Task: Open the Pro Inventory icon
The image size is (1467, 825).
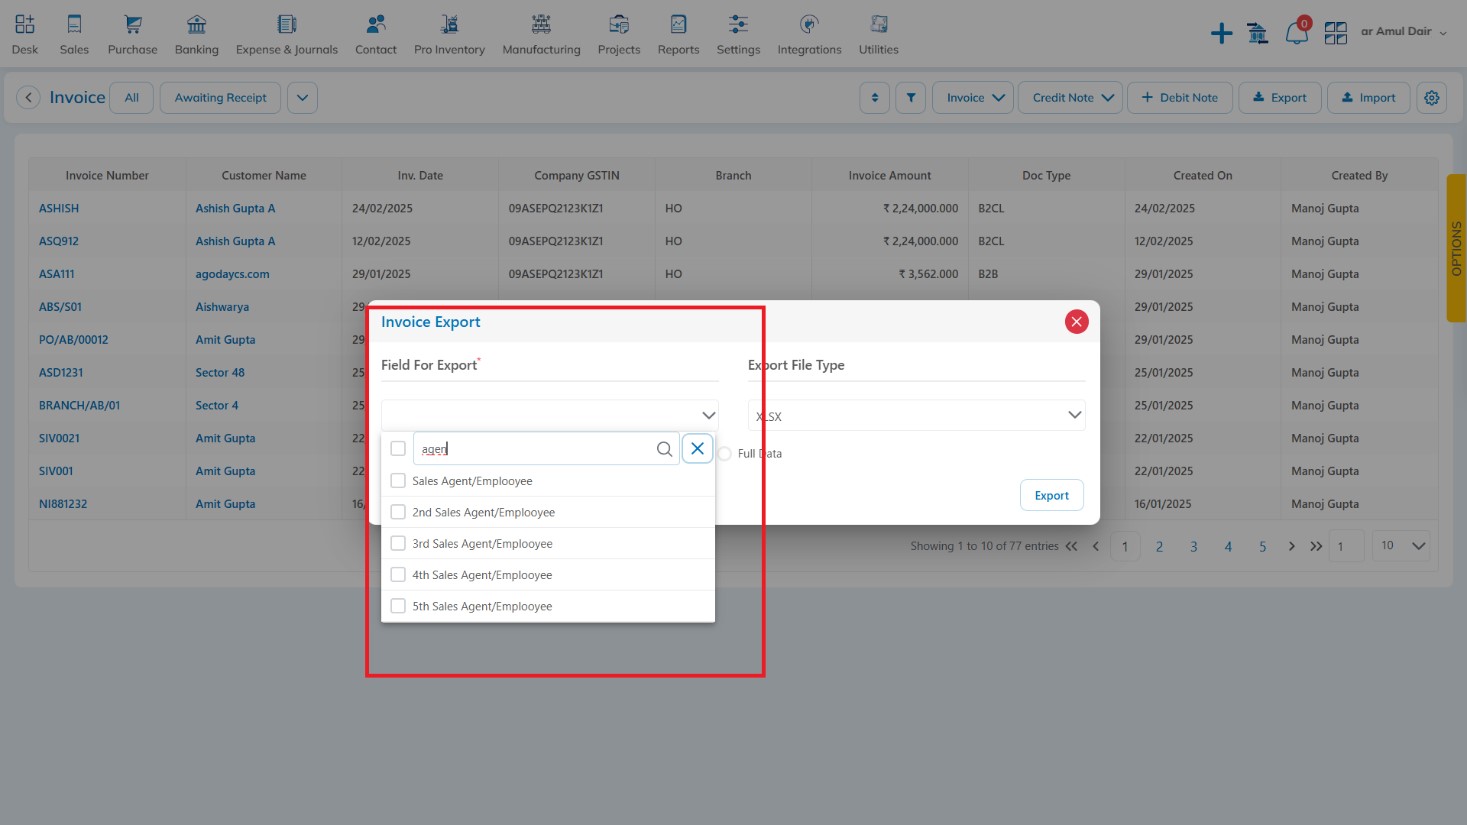Action: pos(450,24)
